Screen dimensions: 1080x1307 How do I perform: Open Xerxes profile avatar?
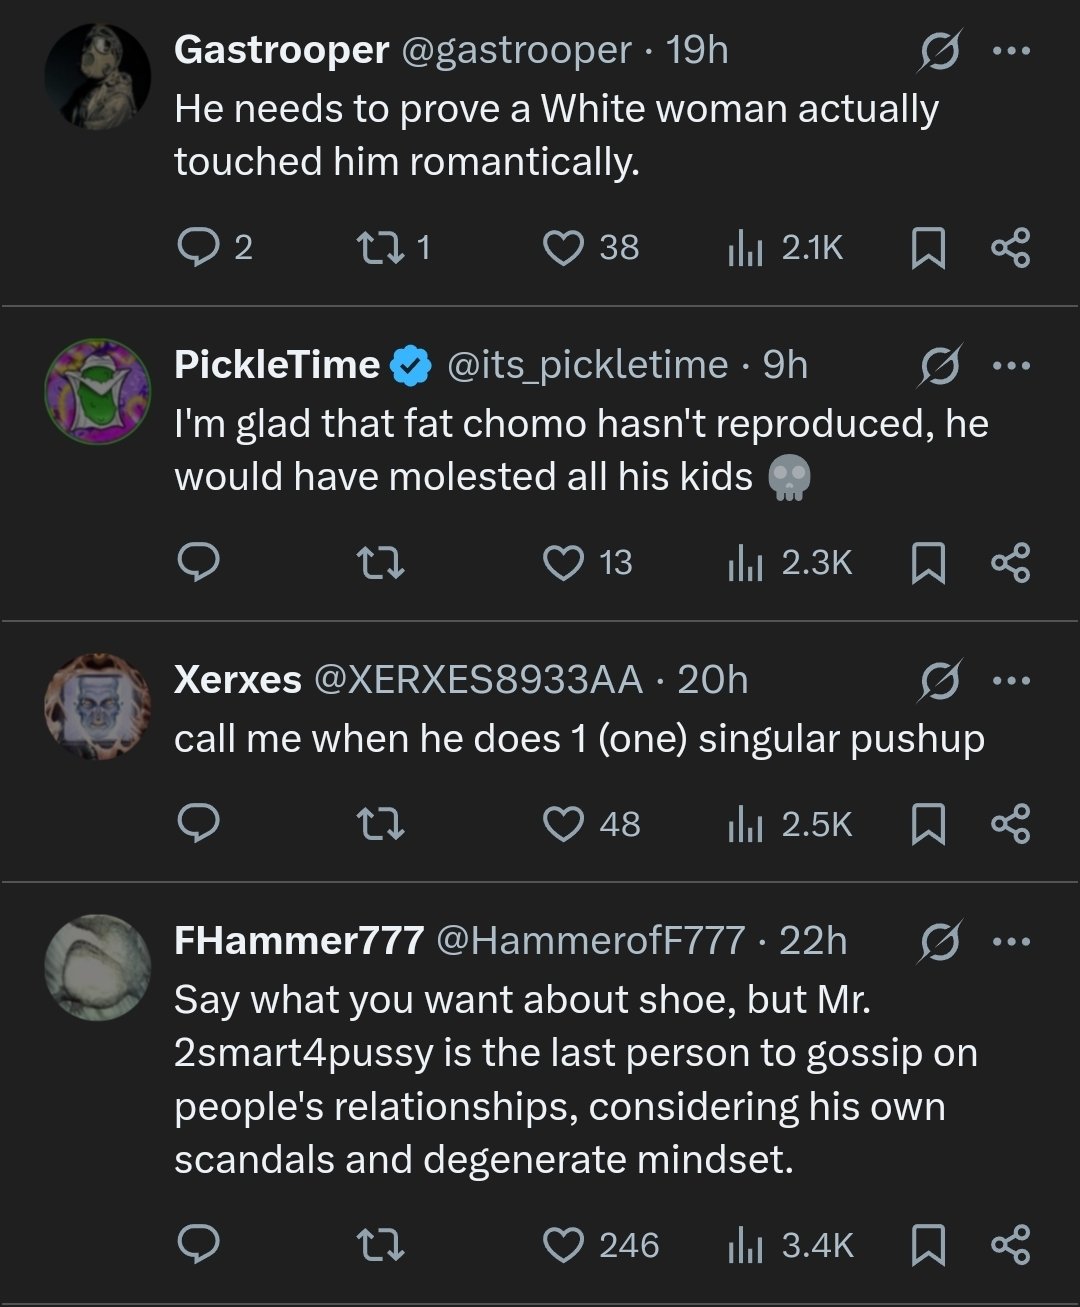pyautogui.click(x=98, y=706)
